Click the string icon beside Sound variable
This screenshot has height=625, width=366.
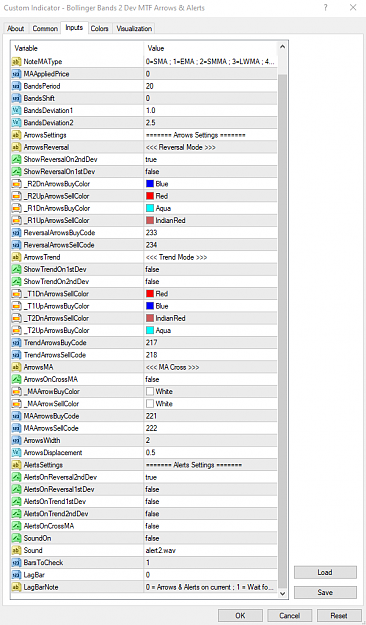click(x=16, y=550)
